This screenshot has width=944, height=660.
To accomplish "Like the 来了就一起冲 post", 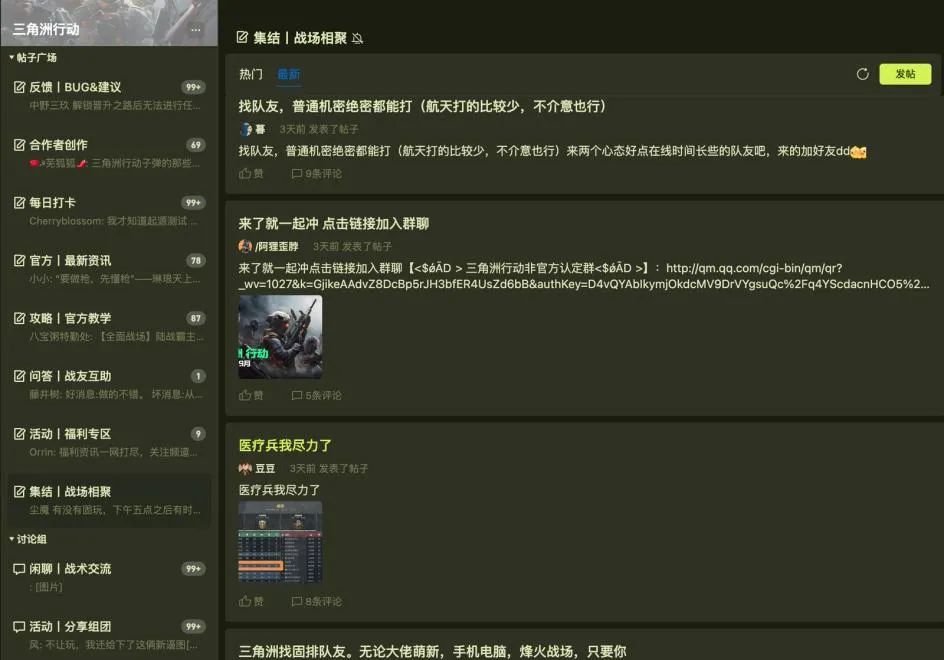I will (x=251, y=396).
